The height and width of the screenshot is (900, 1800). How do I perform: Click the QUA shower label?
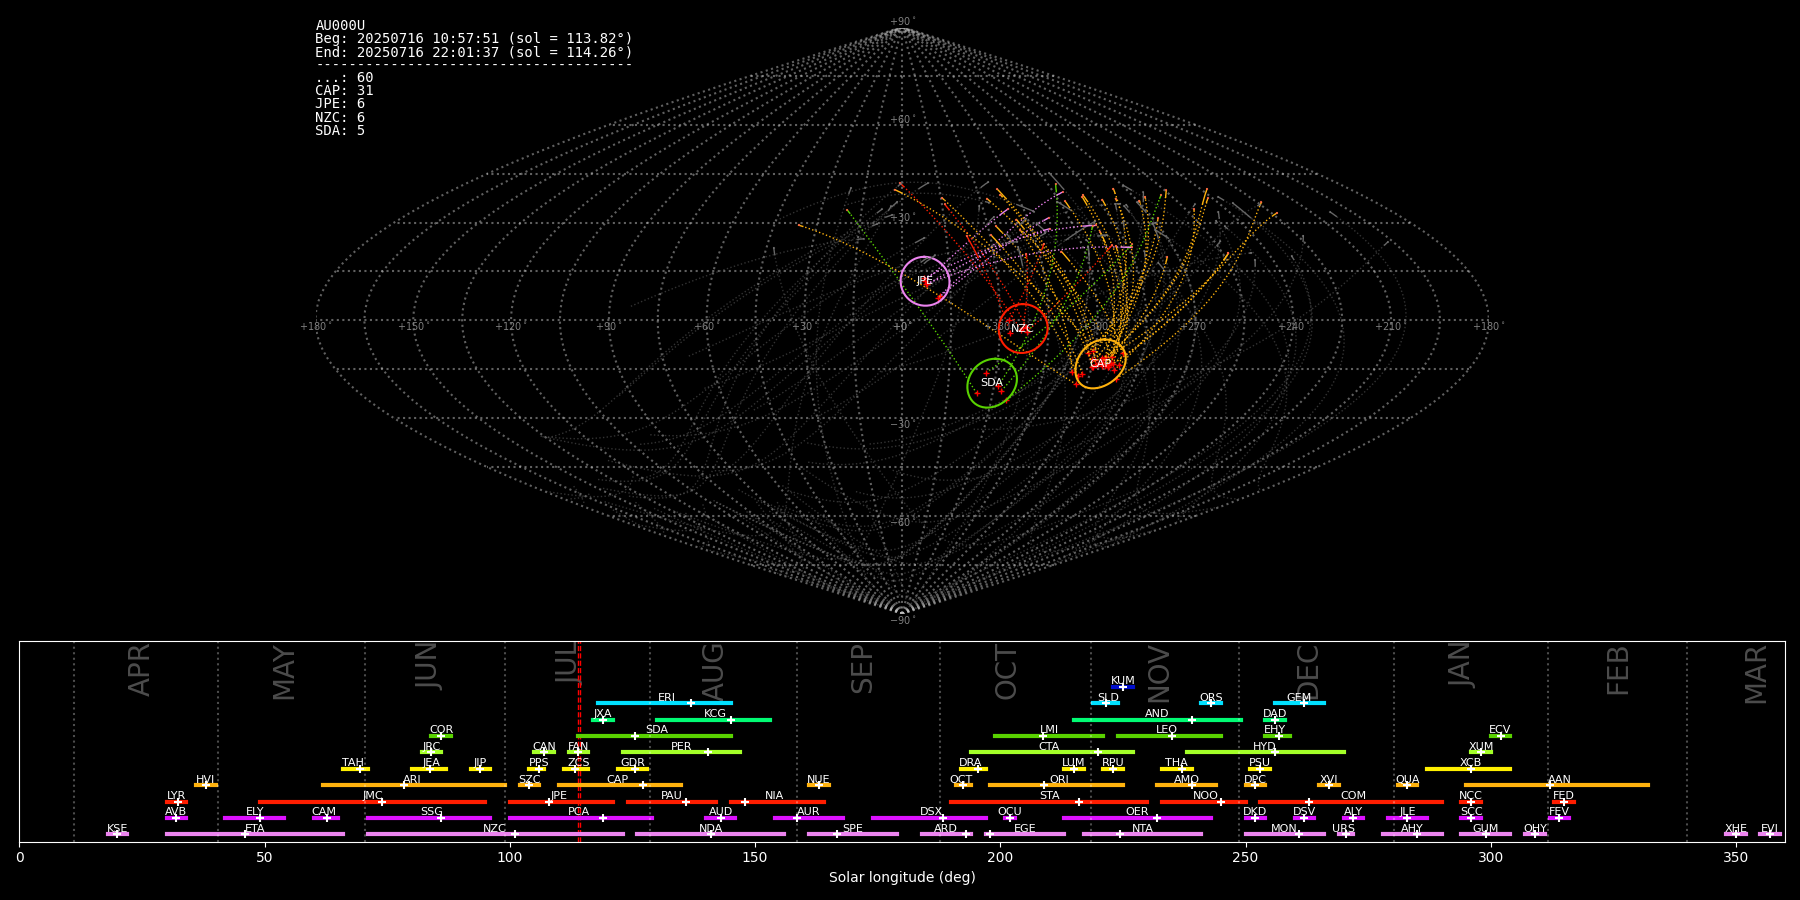coord(1407,780)
